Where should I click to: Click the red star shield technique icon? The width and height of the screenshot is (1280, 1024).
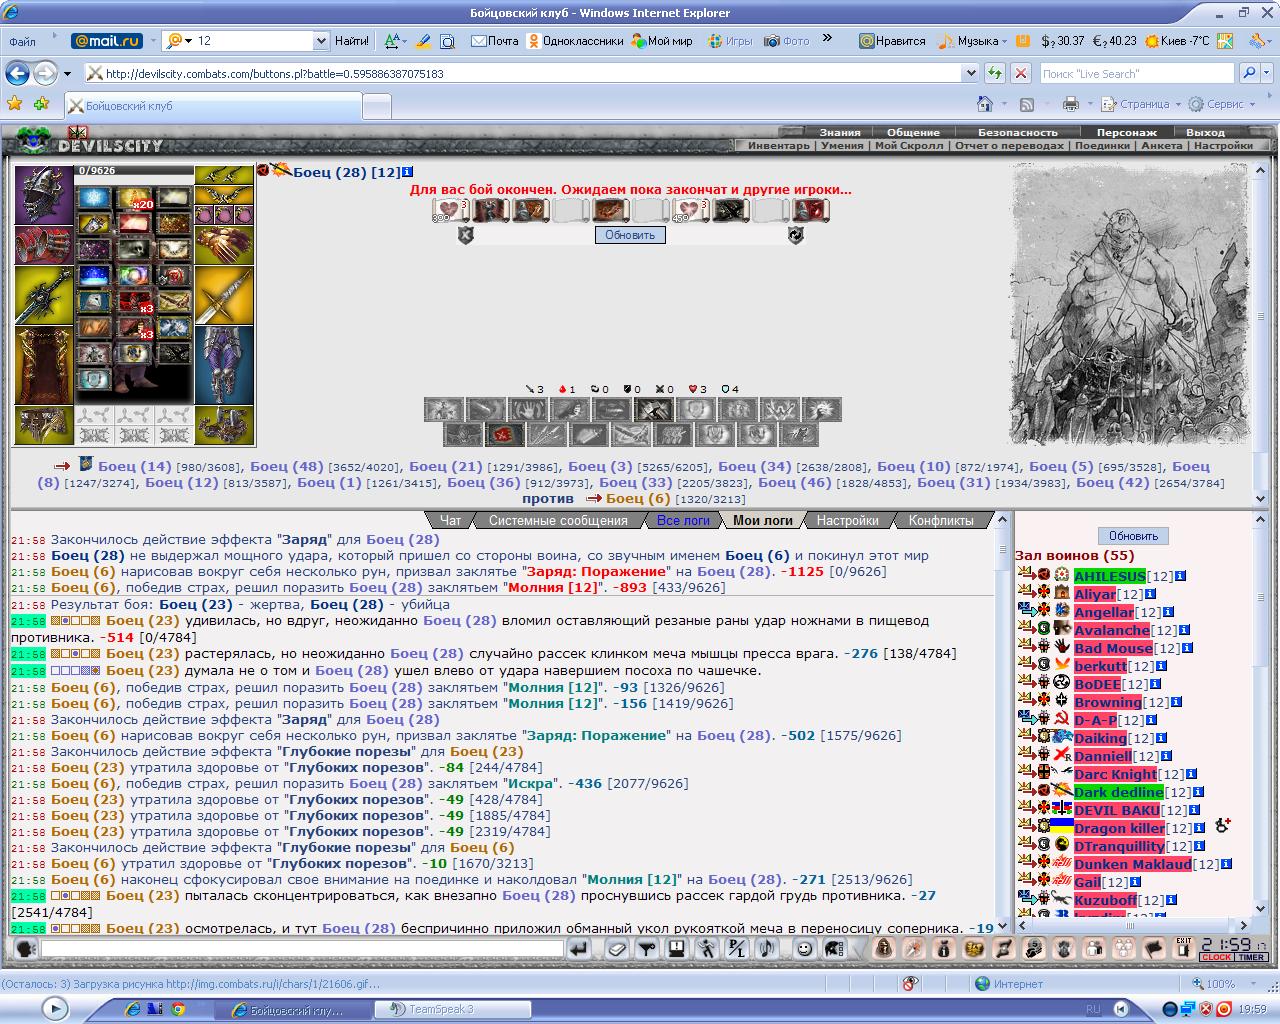(504, 434)
